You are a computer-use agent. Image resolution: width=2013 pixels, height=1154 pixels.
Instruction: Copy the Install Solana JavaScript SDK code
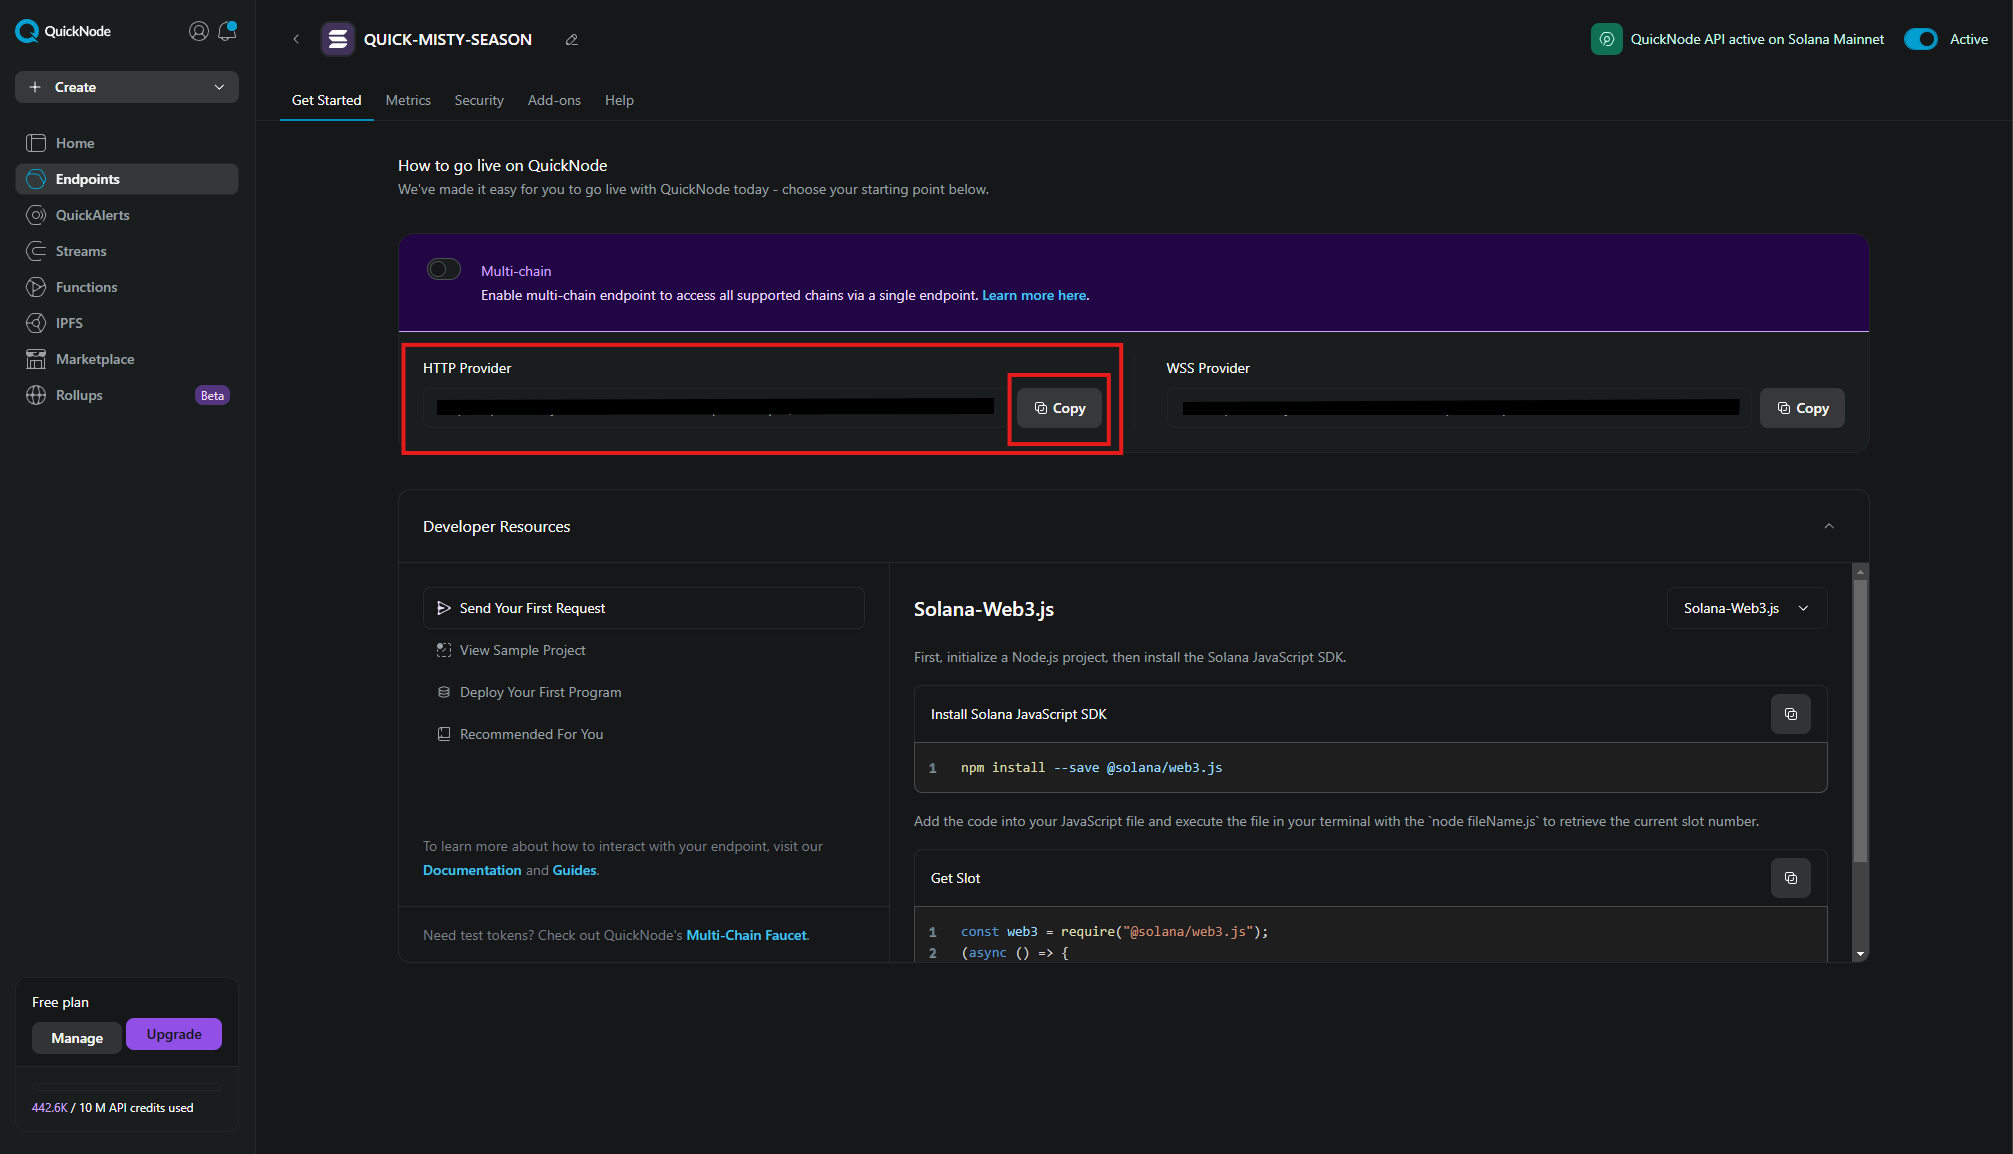click(1791, 714)
